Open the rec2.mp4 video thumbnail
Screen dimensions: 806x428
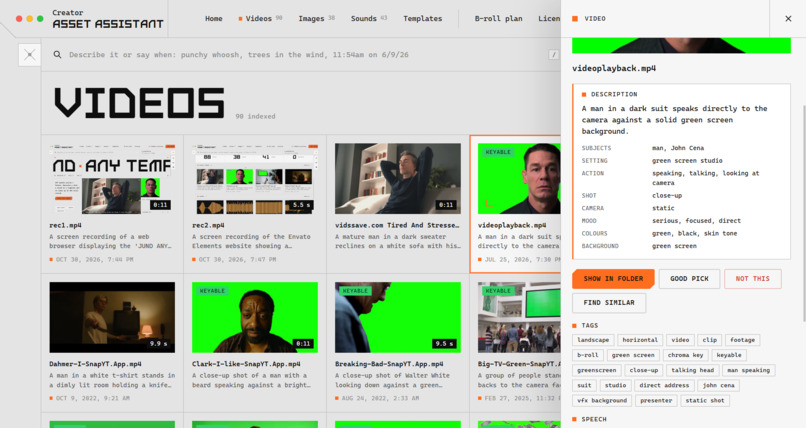coord(254,178)
